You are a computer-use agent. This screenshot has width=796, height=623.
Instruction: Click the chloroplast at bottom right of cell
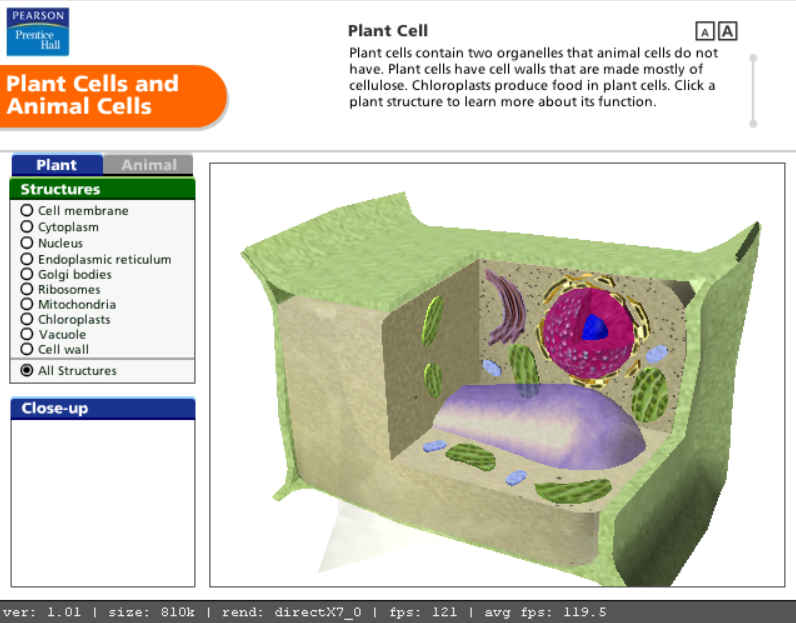[574, 490]
